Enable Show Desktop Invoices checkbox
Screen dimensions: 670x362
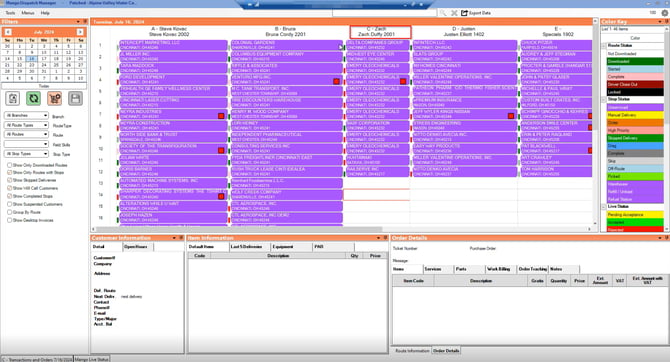click(x=9, y=220)
